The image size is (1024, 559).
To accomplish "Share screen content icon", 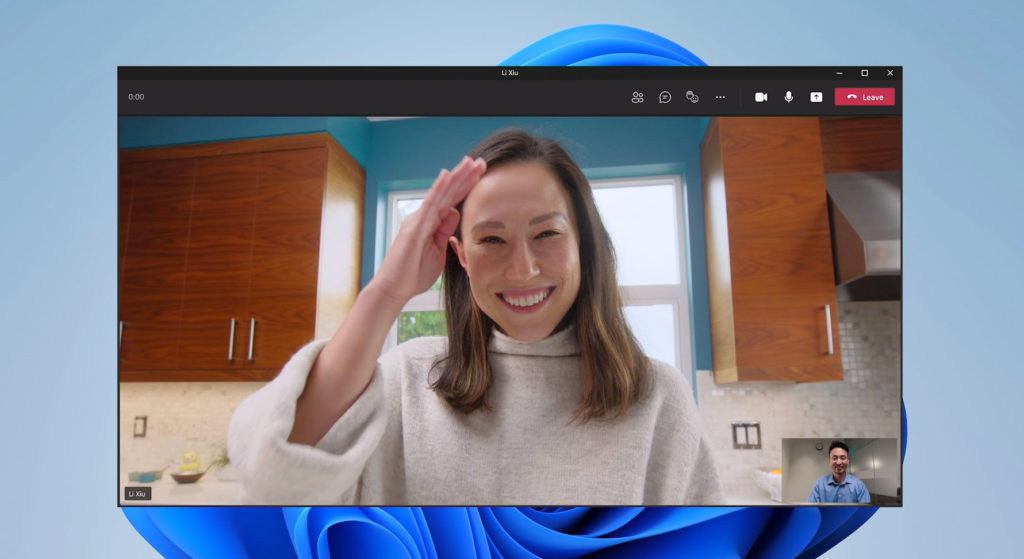I will pyautogui.click(x=816, y=97).
